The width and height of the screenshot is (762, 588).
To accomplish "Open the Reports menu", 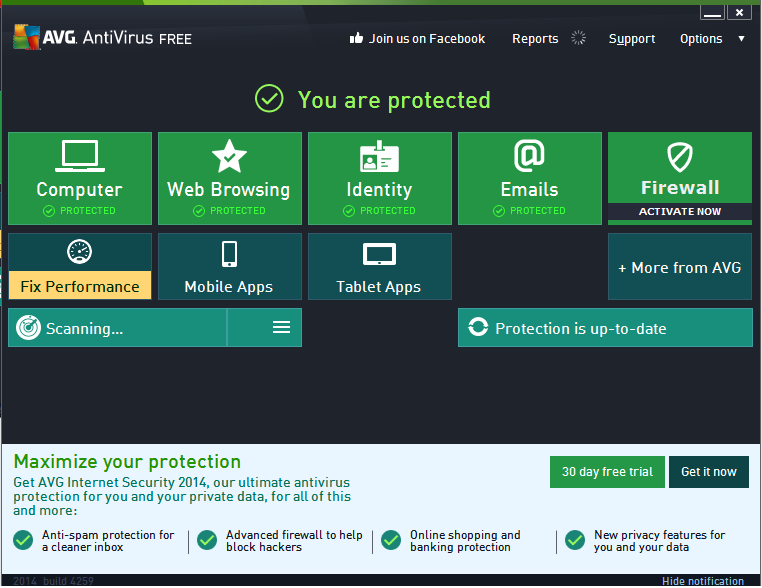I will [x=535, y=39].
